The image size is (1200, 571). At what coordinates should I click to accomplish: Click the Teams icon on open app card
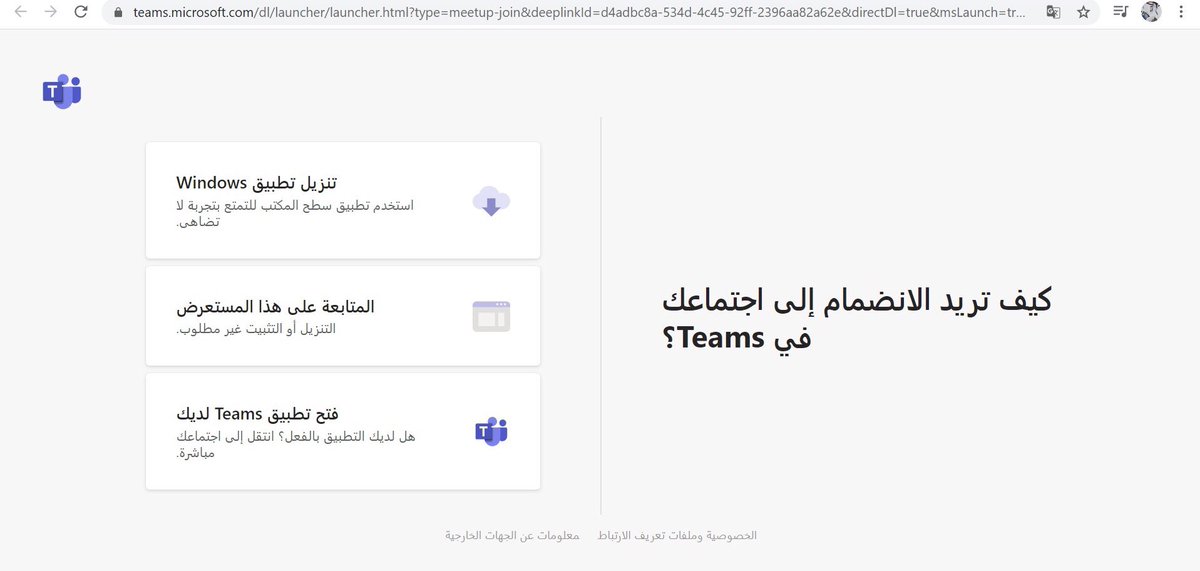[491, 431]
